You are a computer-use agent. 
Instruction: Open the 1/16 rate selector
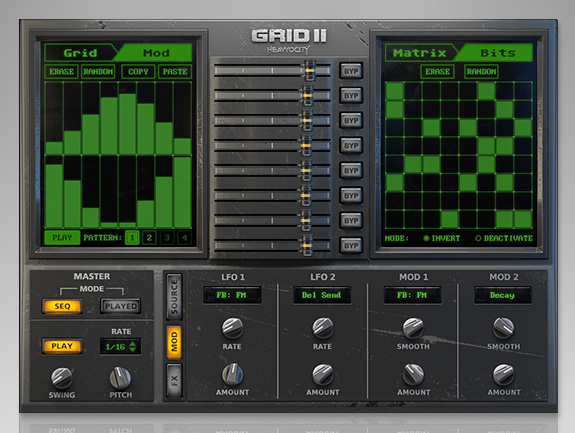[120, 346]
